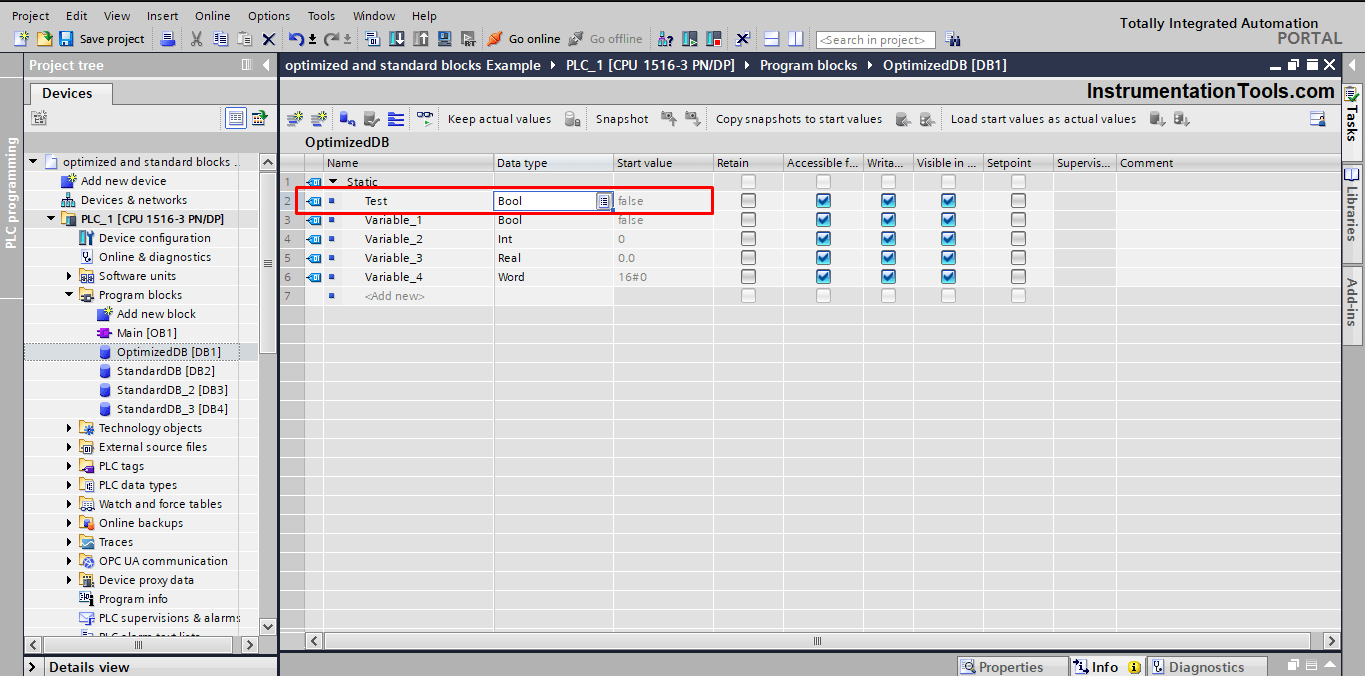The image size is (1365, 676).
Task: Click Copy snapshots to start values
Action: click(x=799, y=119)
